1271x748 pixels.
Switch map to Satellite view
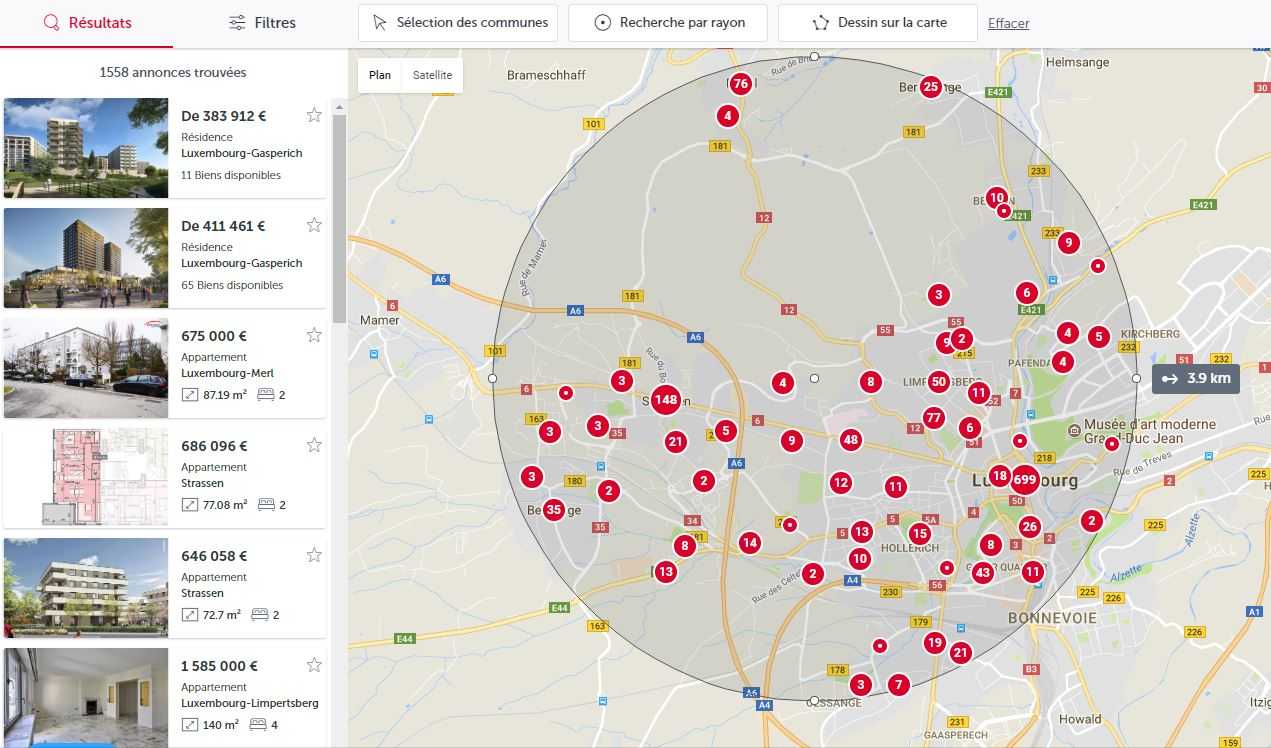(432, 75)
